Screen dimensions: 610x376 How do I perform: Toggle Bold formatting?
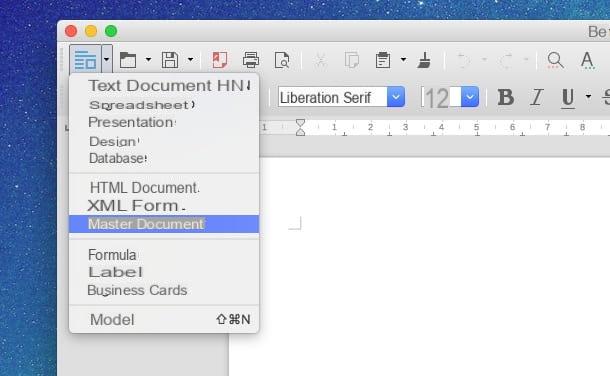(x=506, y=97)
